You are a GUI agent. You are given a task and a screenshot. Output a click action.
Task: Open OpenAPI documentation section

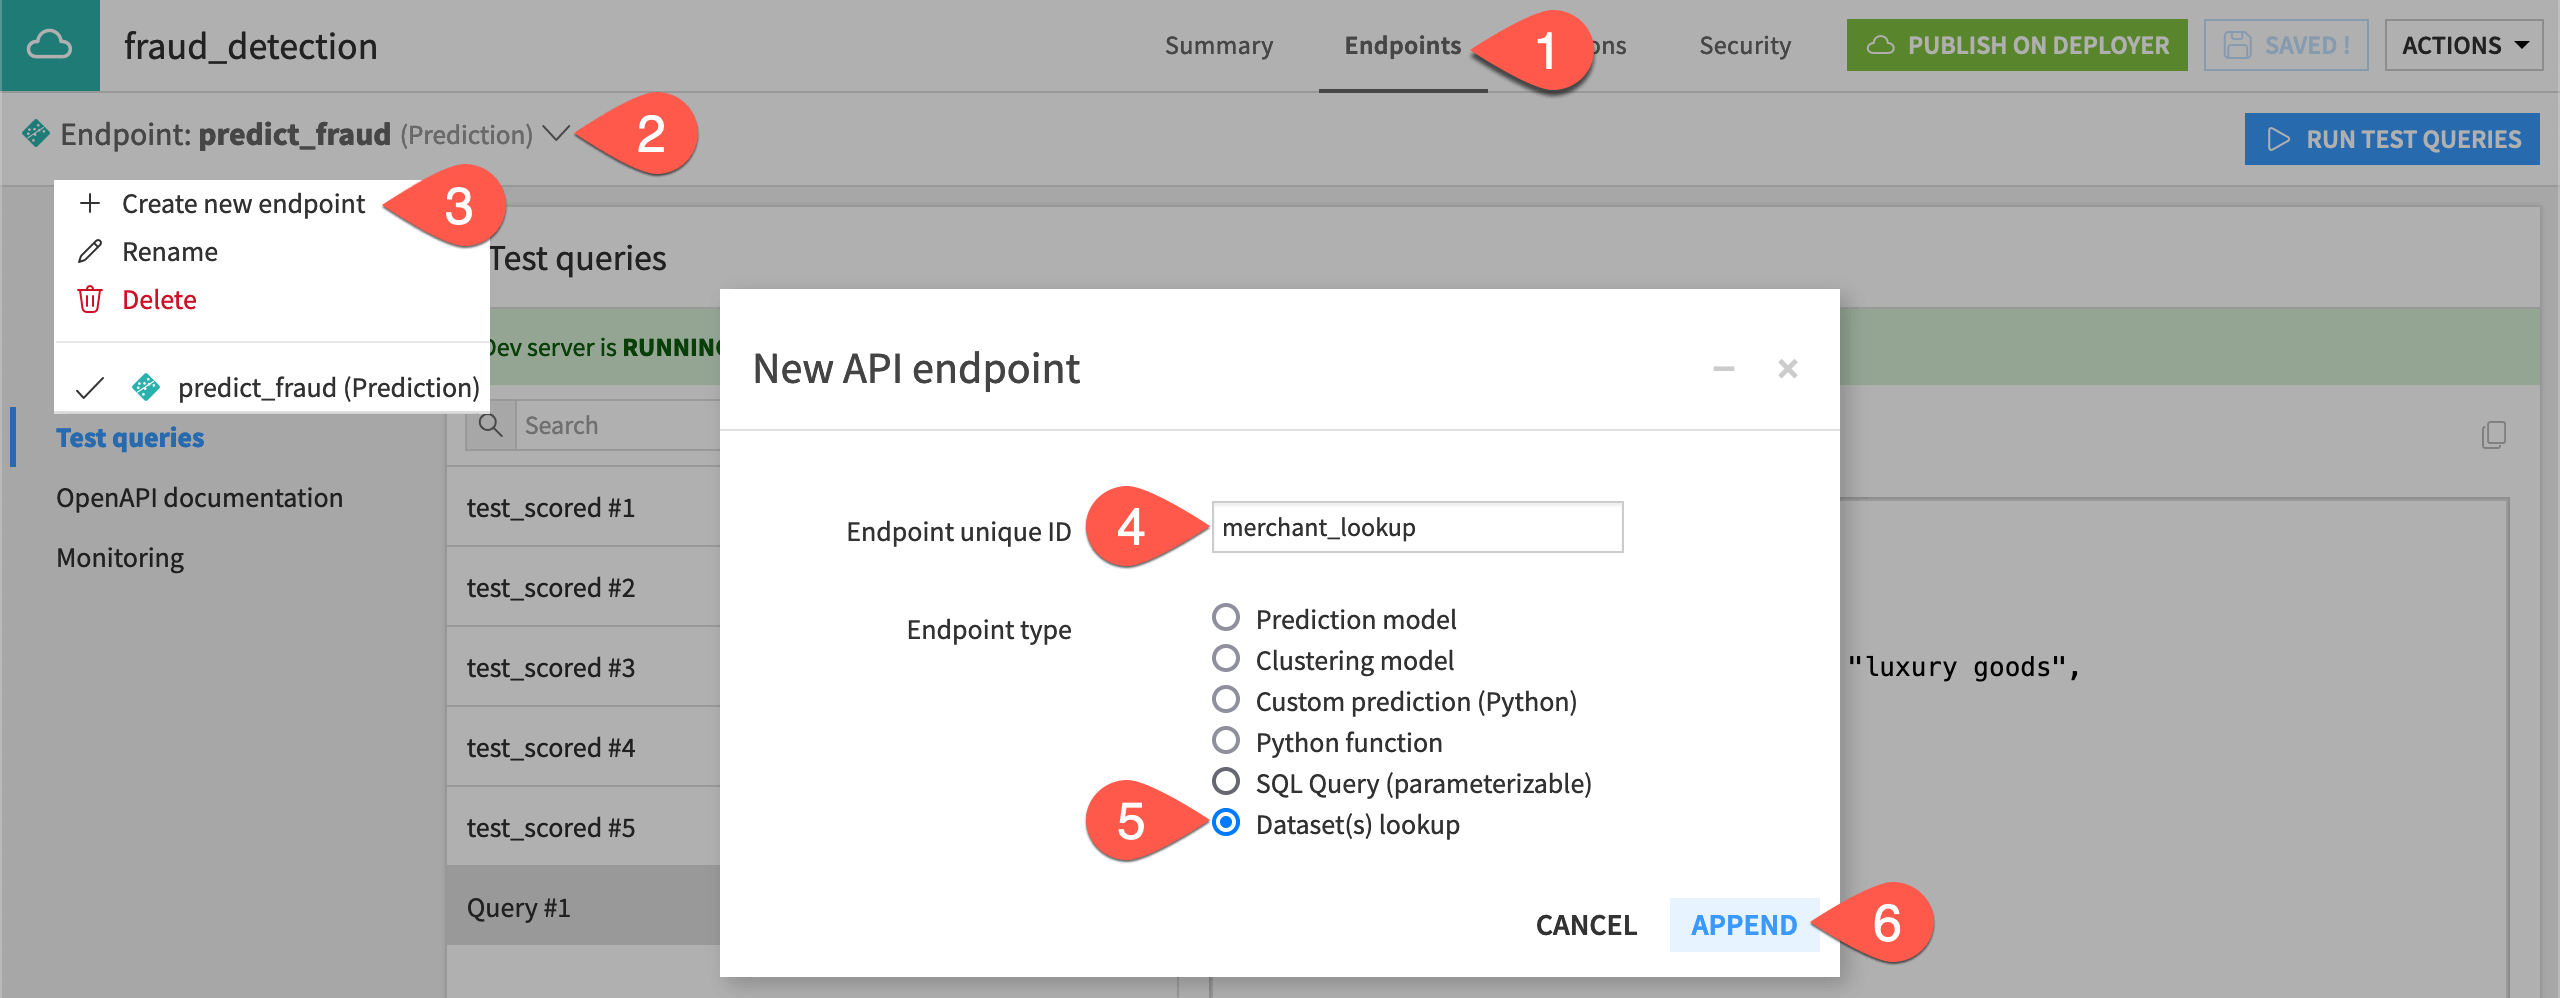198,497
